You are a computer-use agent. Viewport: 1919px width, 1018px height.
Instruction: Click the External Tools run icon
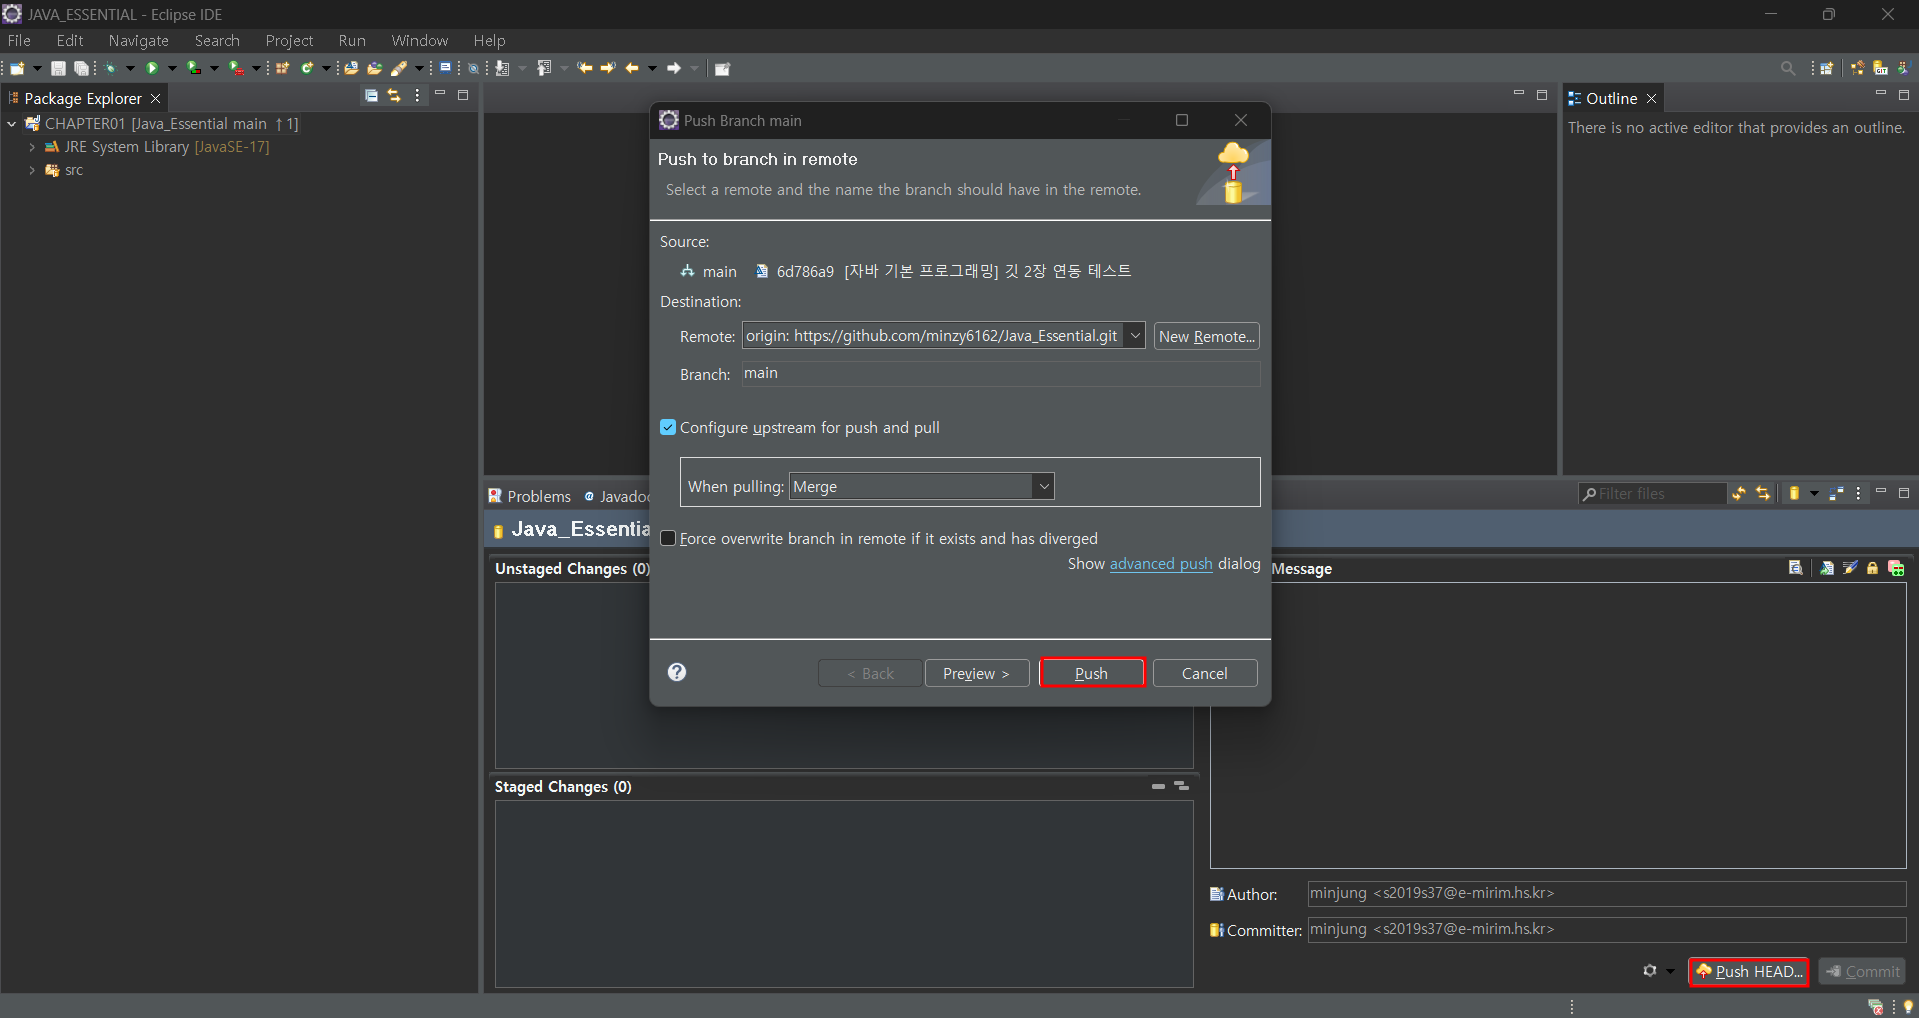(236, 68)
